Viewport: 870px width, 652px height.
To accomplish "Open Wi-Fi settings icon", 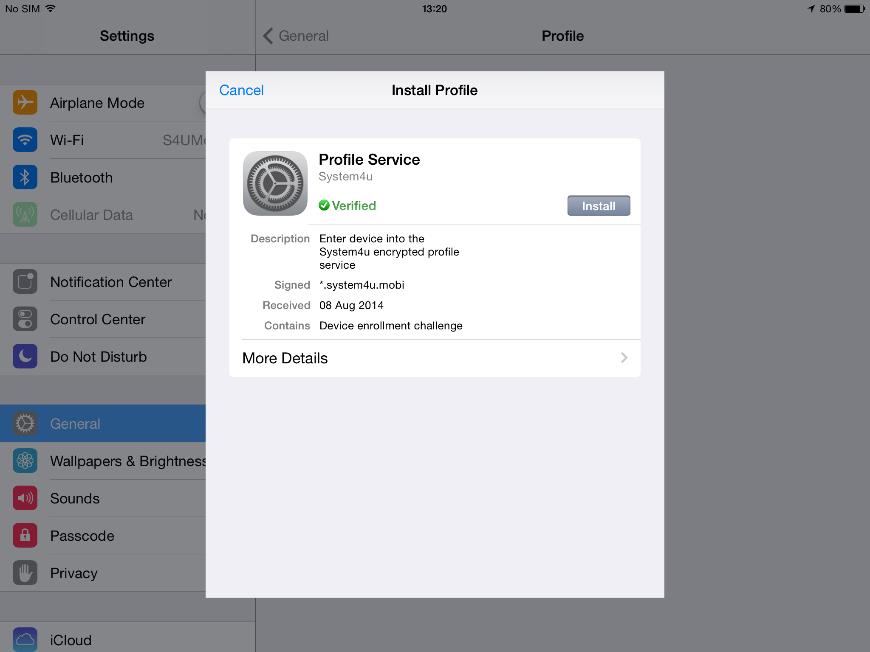I will (25, 140).
